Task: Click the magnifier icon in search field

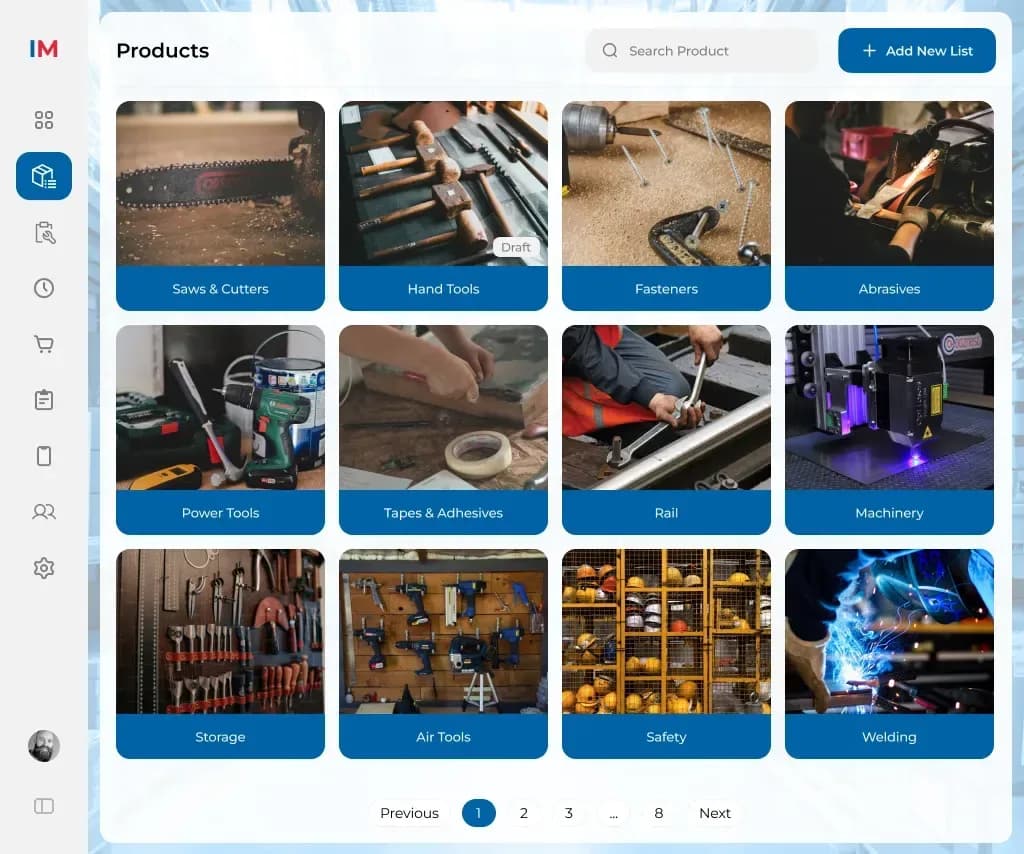Action: 610,50
